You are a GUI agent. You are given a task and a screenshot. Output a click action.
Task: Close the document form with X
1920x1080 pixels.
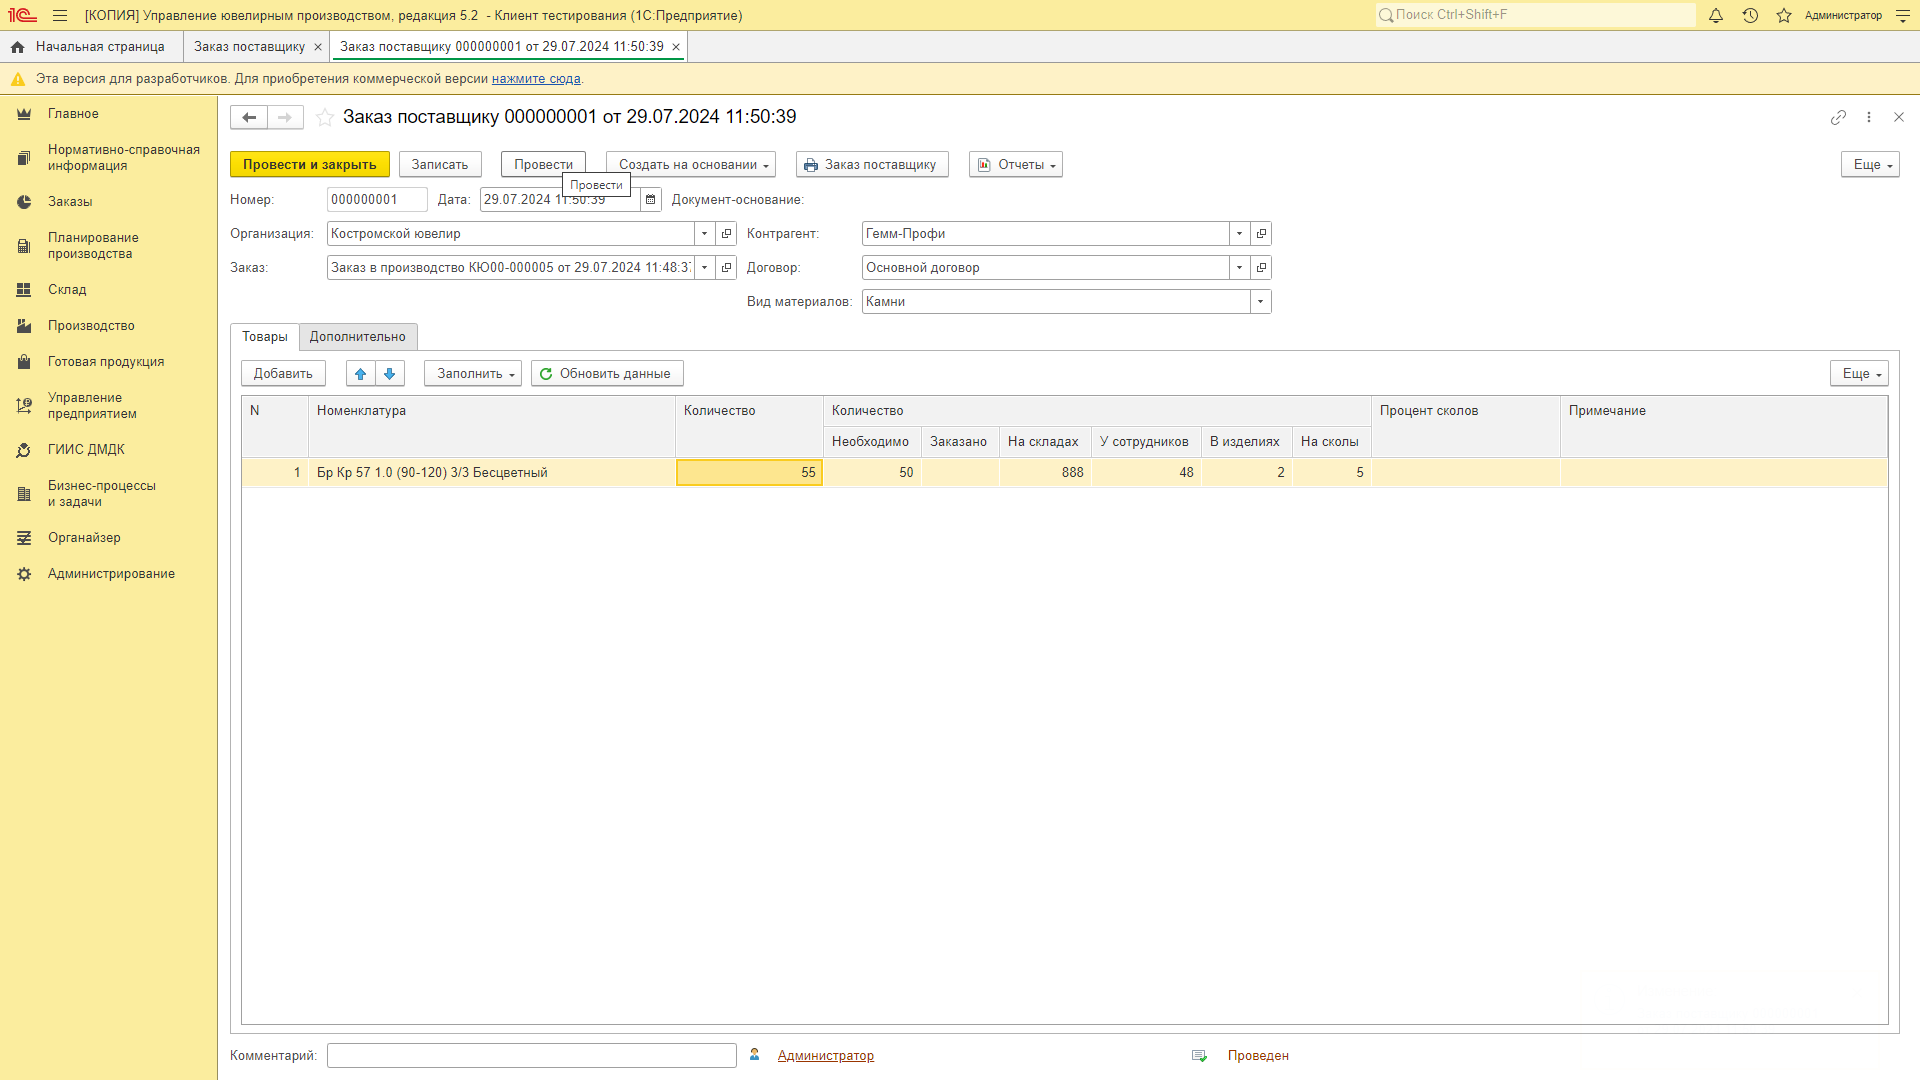[x=1899, y=117]
